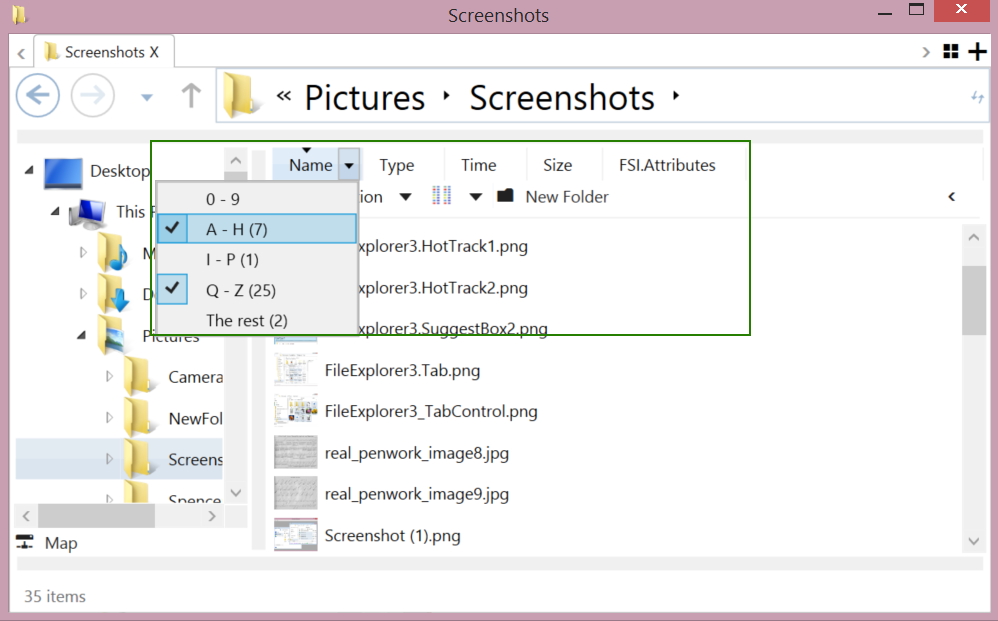The height and width of the screenshot is (621, 998).
Task: Click the Forward navigation arrow button
Action: coord(93,95)
